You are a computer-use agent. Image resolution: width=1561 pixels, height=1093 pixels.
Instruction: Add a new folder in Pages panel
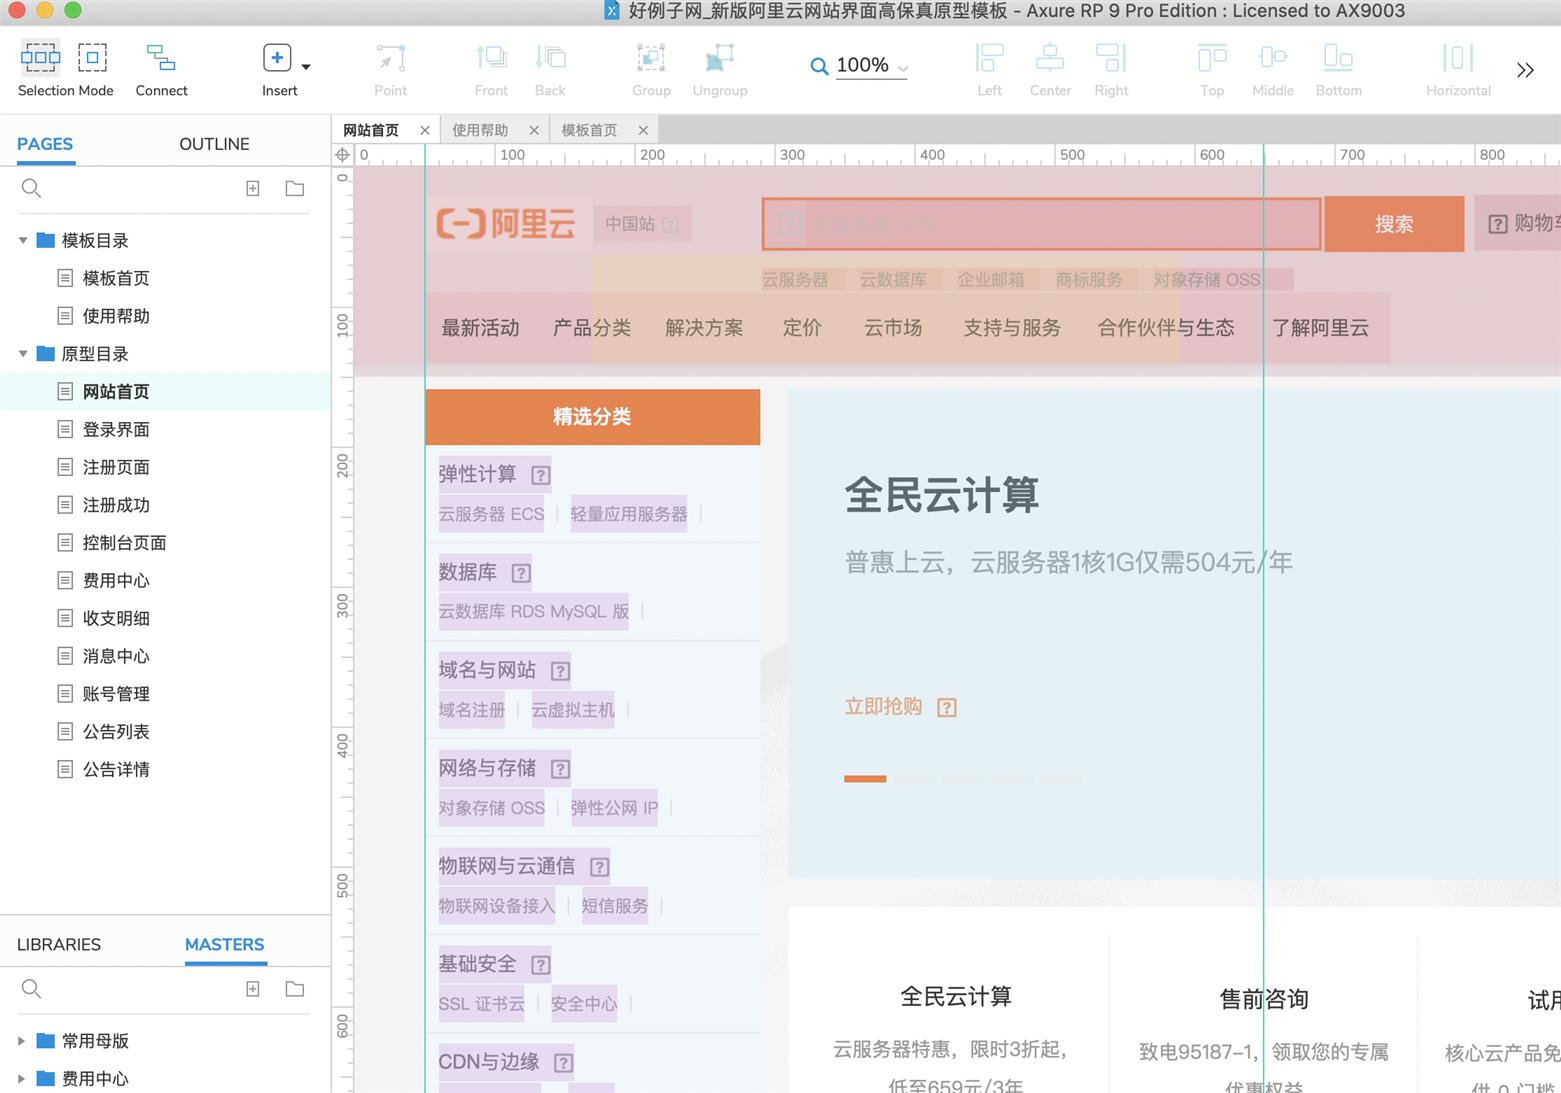295,188
